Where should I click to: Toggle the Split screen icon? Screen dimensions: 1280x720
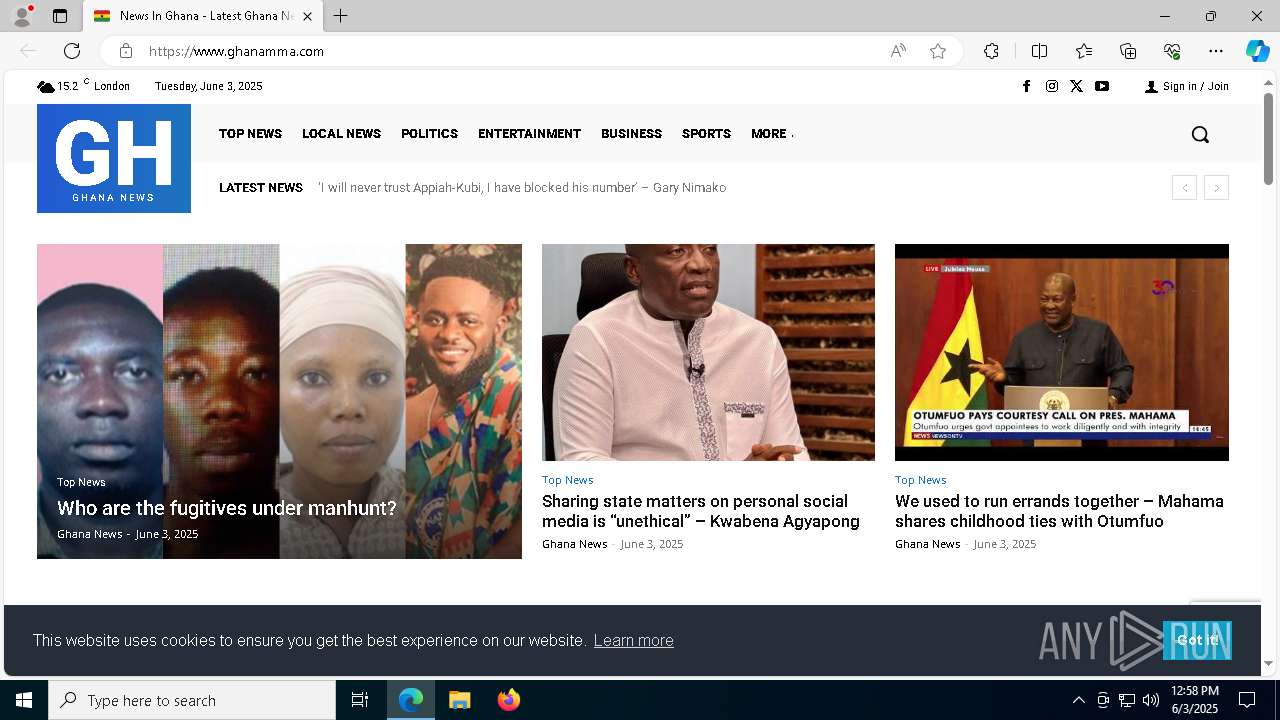click(1039, 51)
